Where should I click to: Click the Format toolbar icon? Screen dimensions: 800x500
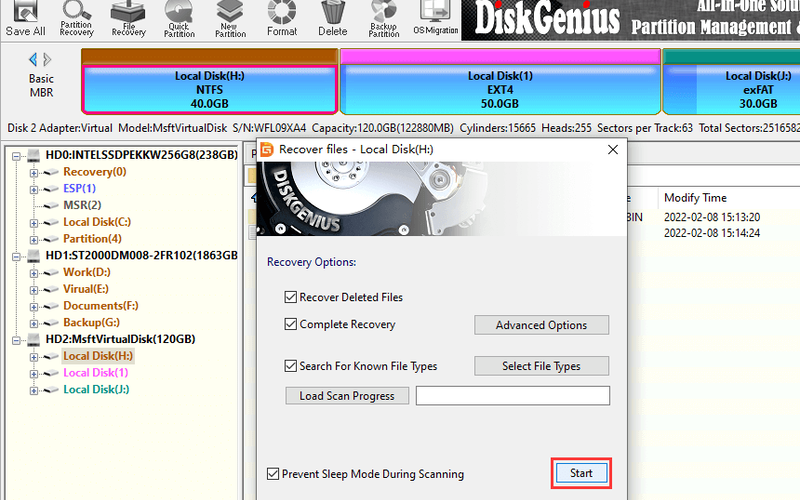click(x=282, y=18)
